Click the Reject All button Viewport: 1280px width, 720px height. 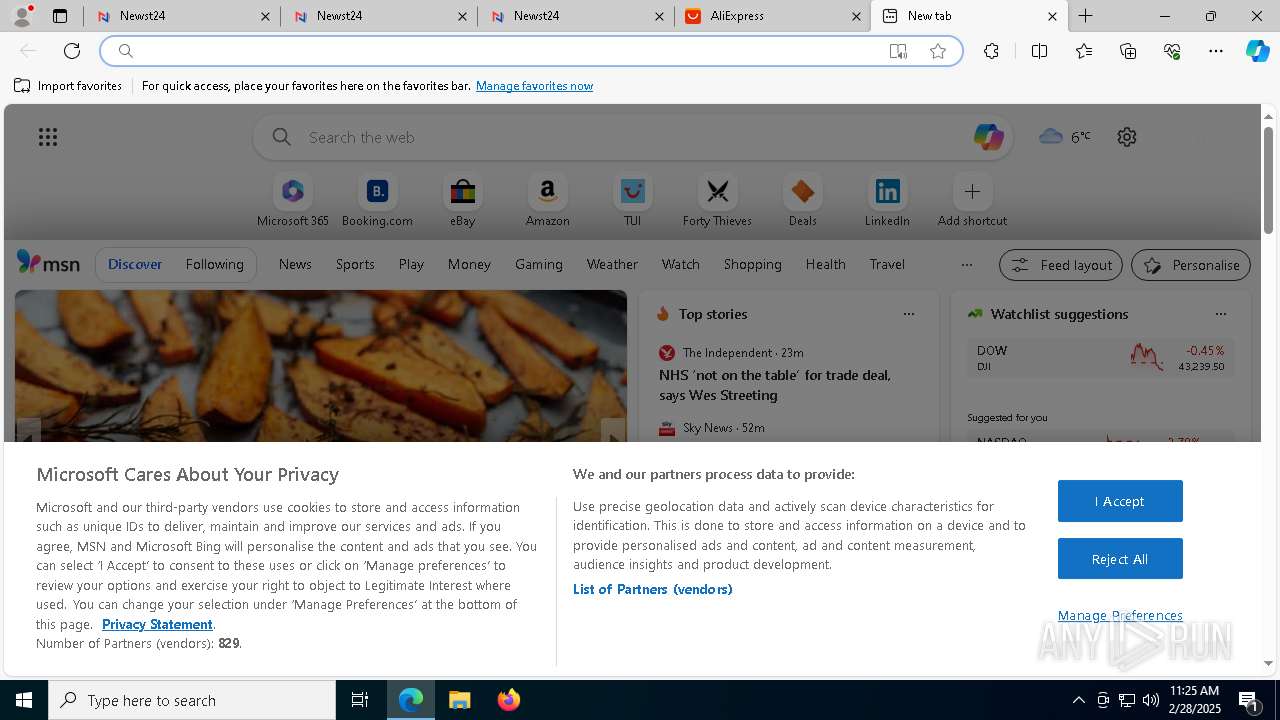1120,559
